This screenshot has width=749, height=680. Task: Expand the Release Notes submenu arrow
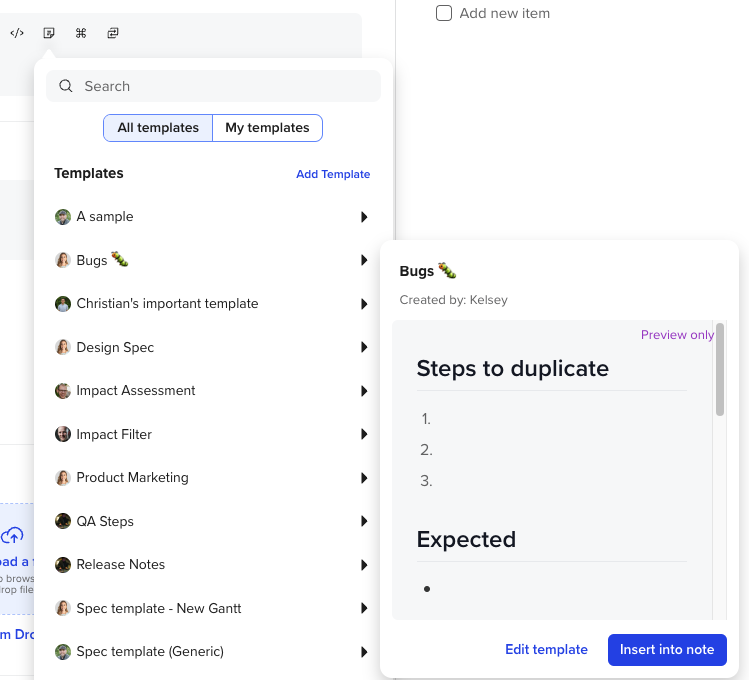pyautogui.click(x=364, y=565)
